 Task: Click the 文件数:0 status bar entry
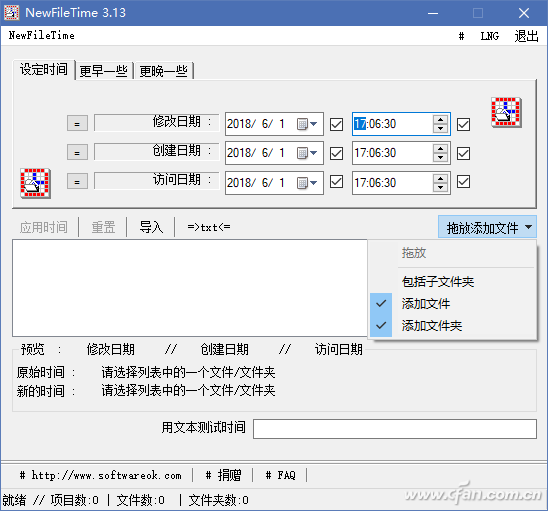(140, 500)
